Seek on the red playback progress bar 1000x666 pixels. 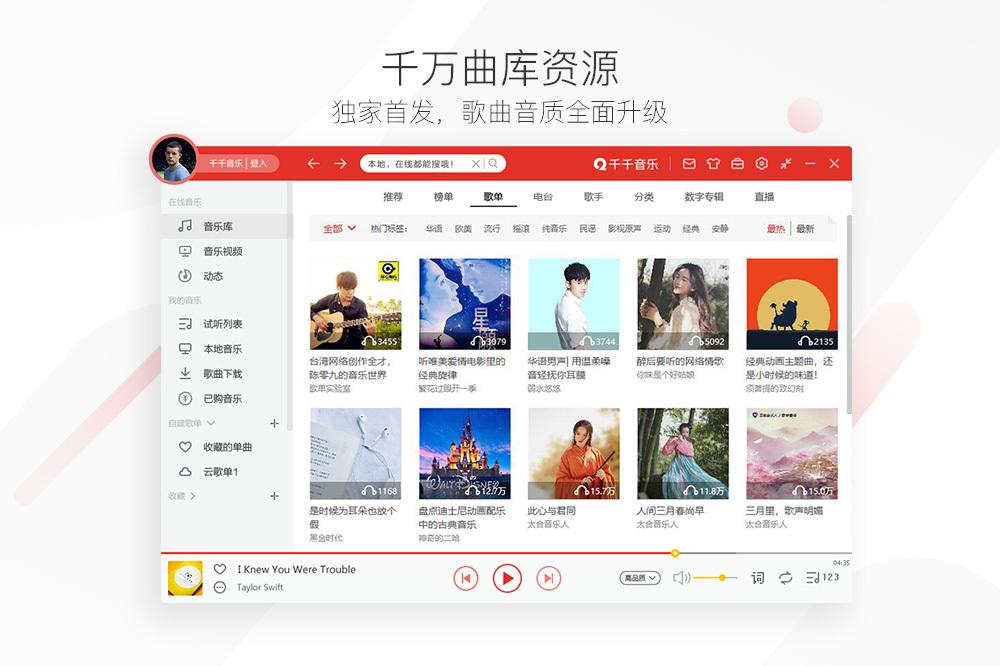(506, 553)
